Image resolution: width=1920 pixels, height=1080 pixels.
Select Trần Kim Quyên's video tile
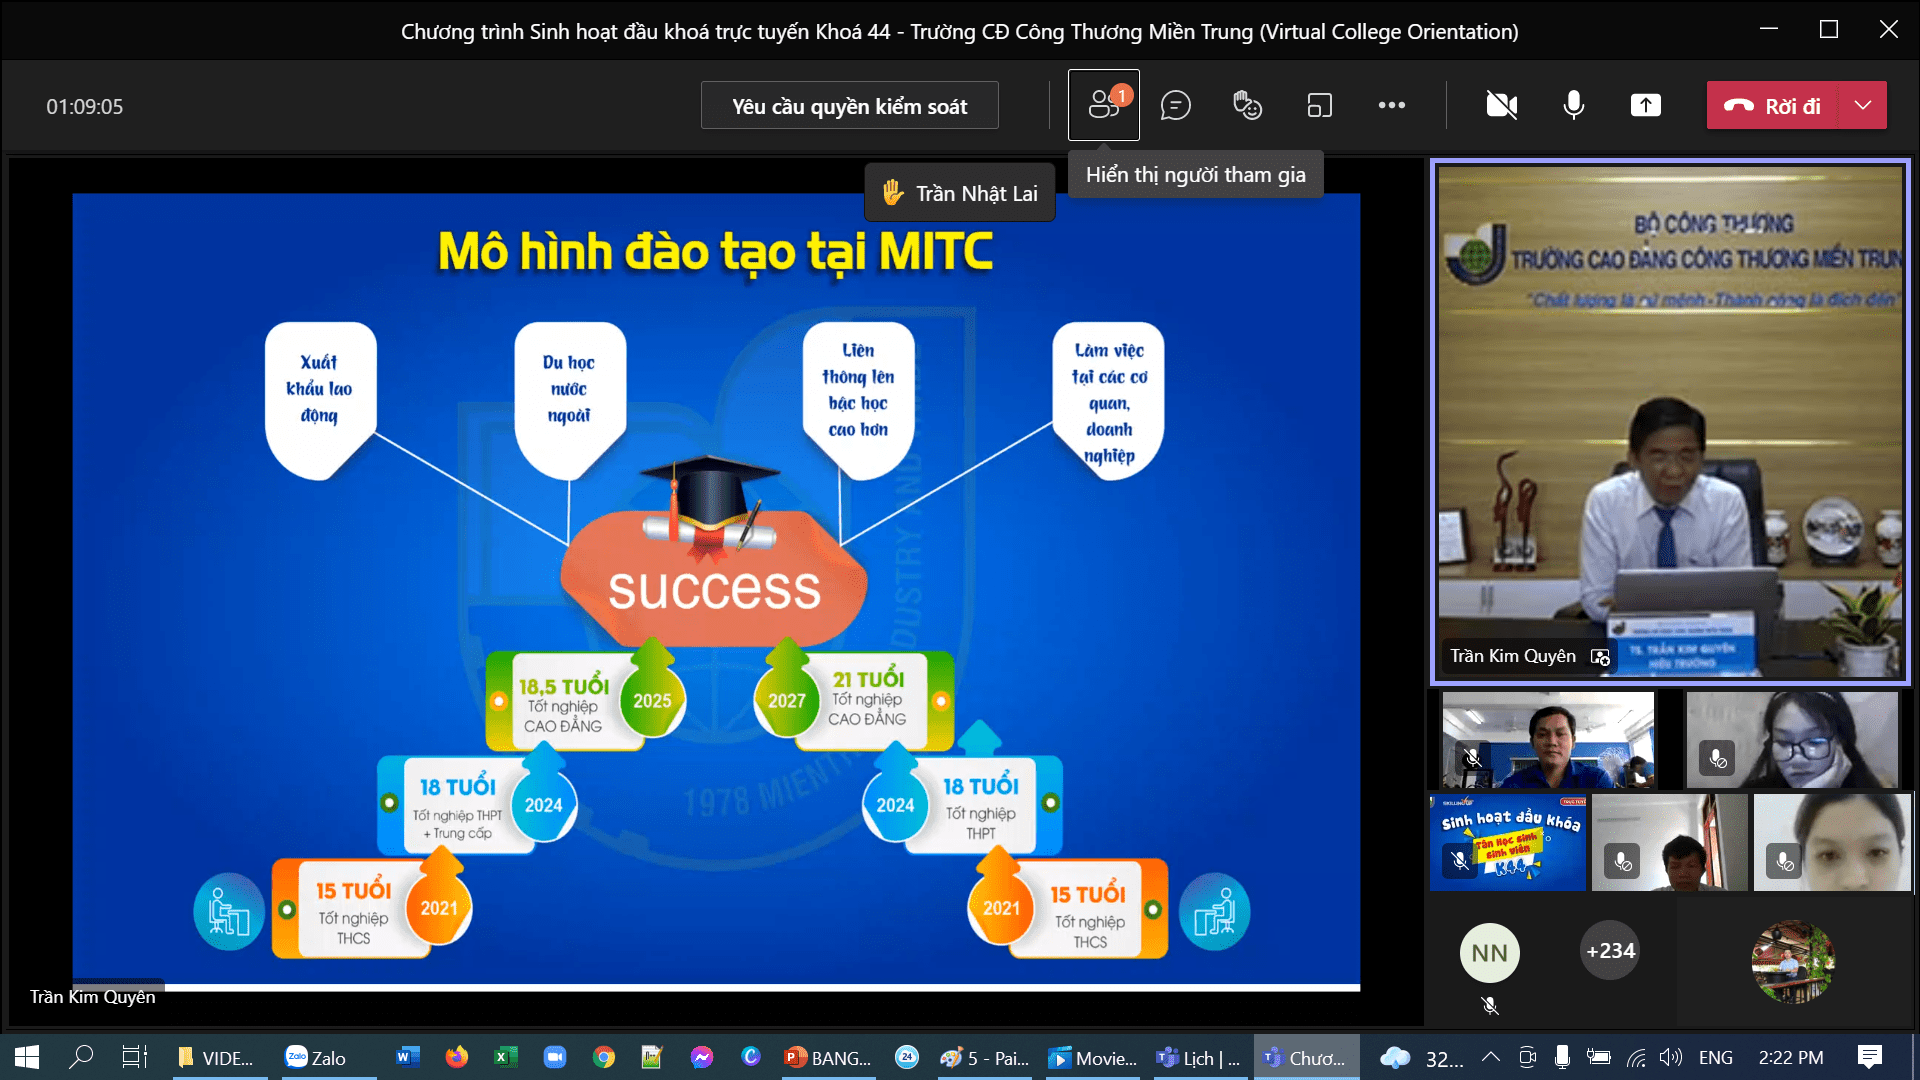click(x=1670, y=420)
